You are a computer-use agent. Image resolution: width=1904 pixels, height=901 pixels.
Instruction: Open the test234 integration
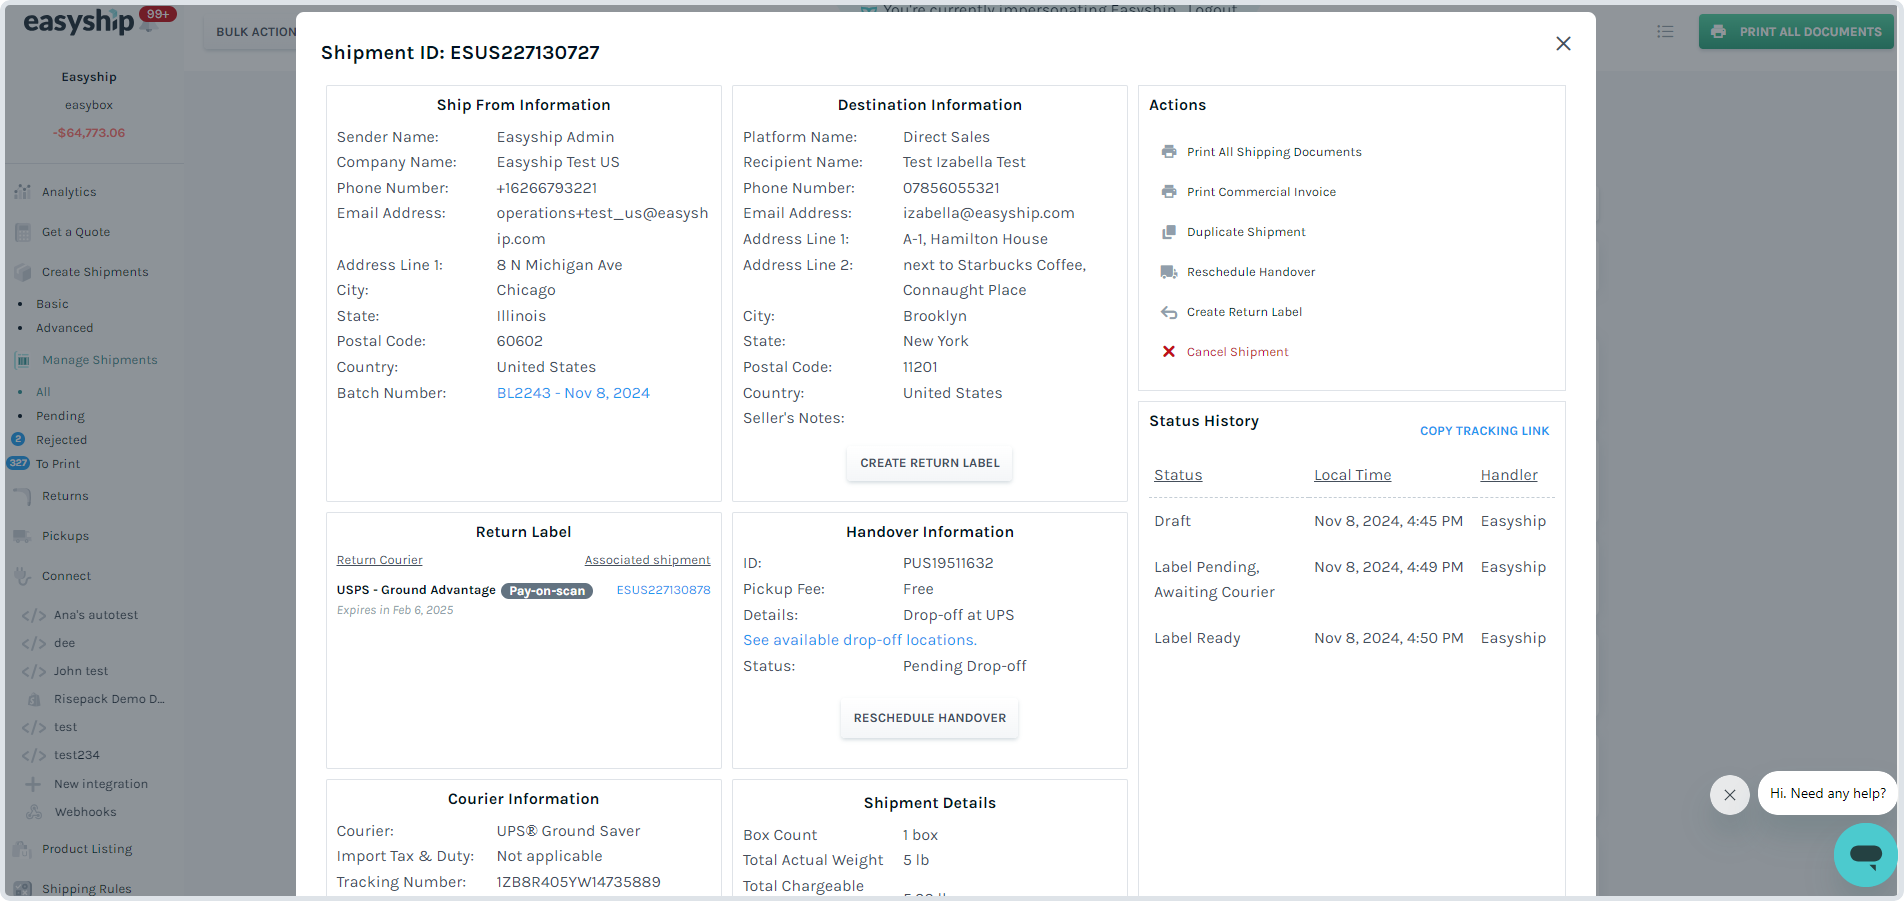point(77,755)
